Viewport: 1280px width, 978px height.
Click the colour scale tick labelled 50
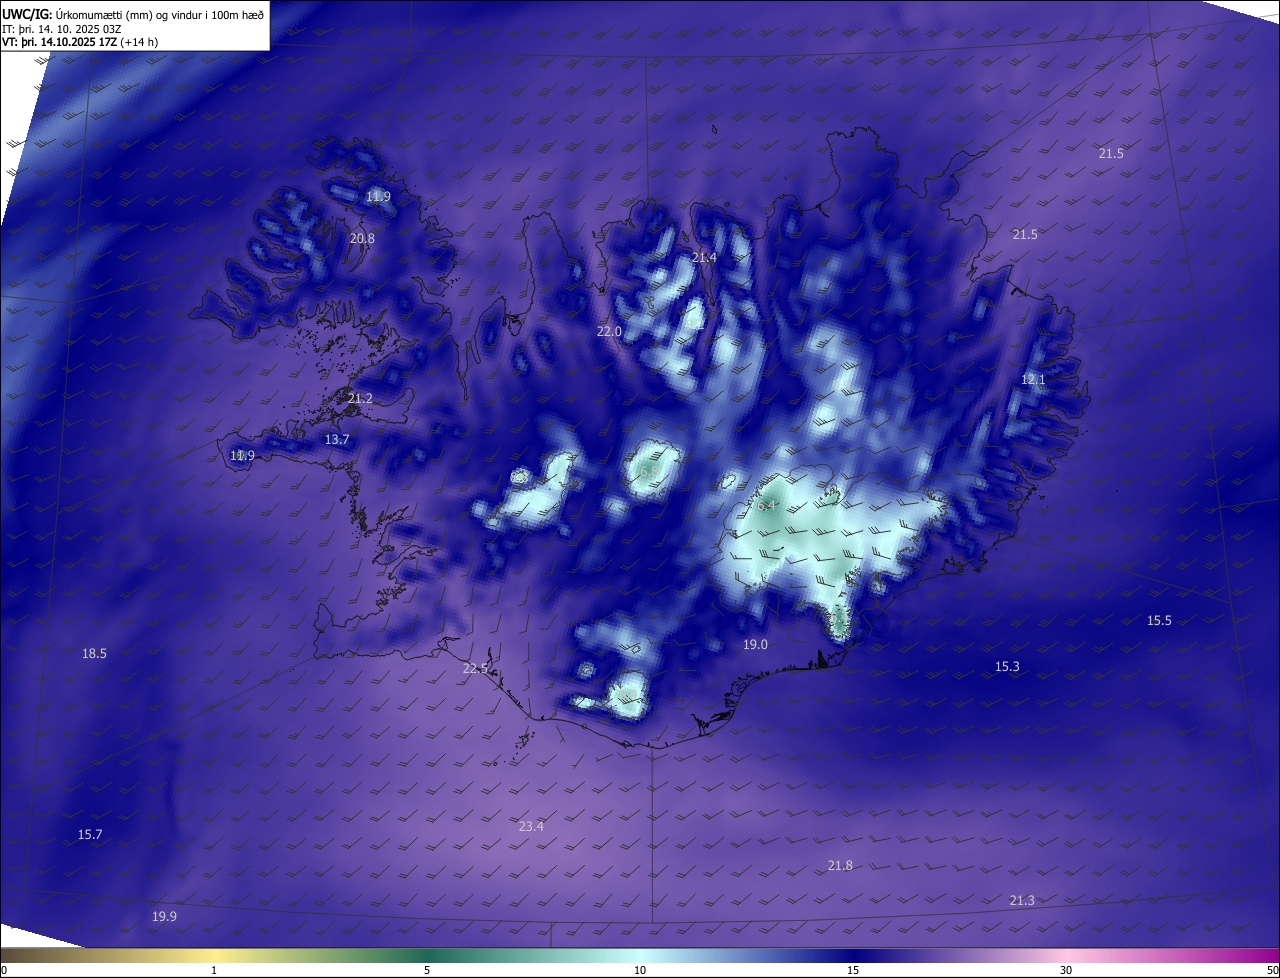pos(1272,970)
